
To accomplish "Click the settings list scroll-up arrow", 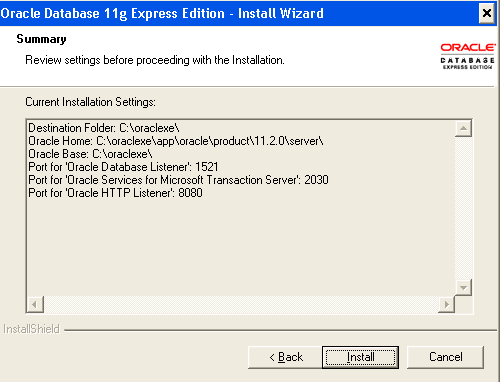I will (x=463, y=129).
